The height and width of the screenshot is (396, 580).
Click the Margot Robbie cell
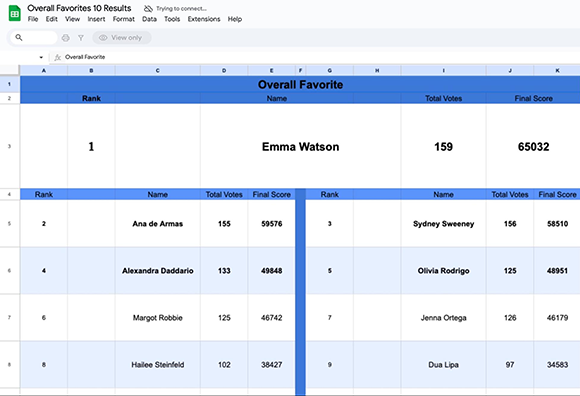click(x=158, y=318)
